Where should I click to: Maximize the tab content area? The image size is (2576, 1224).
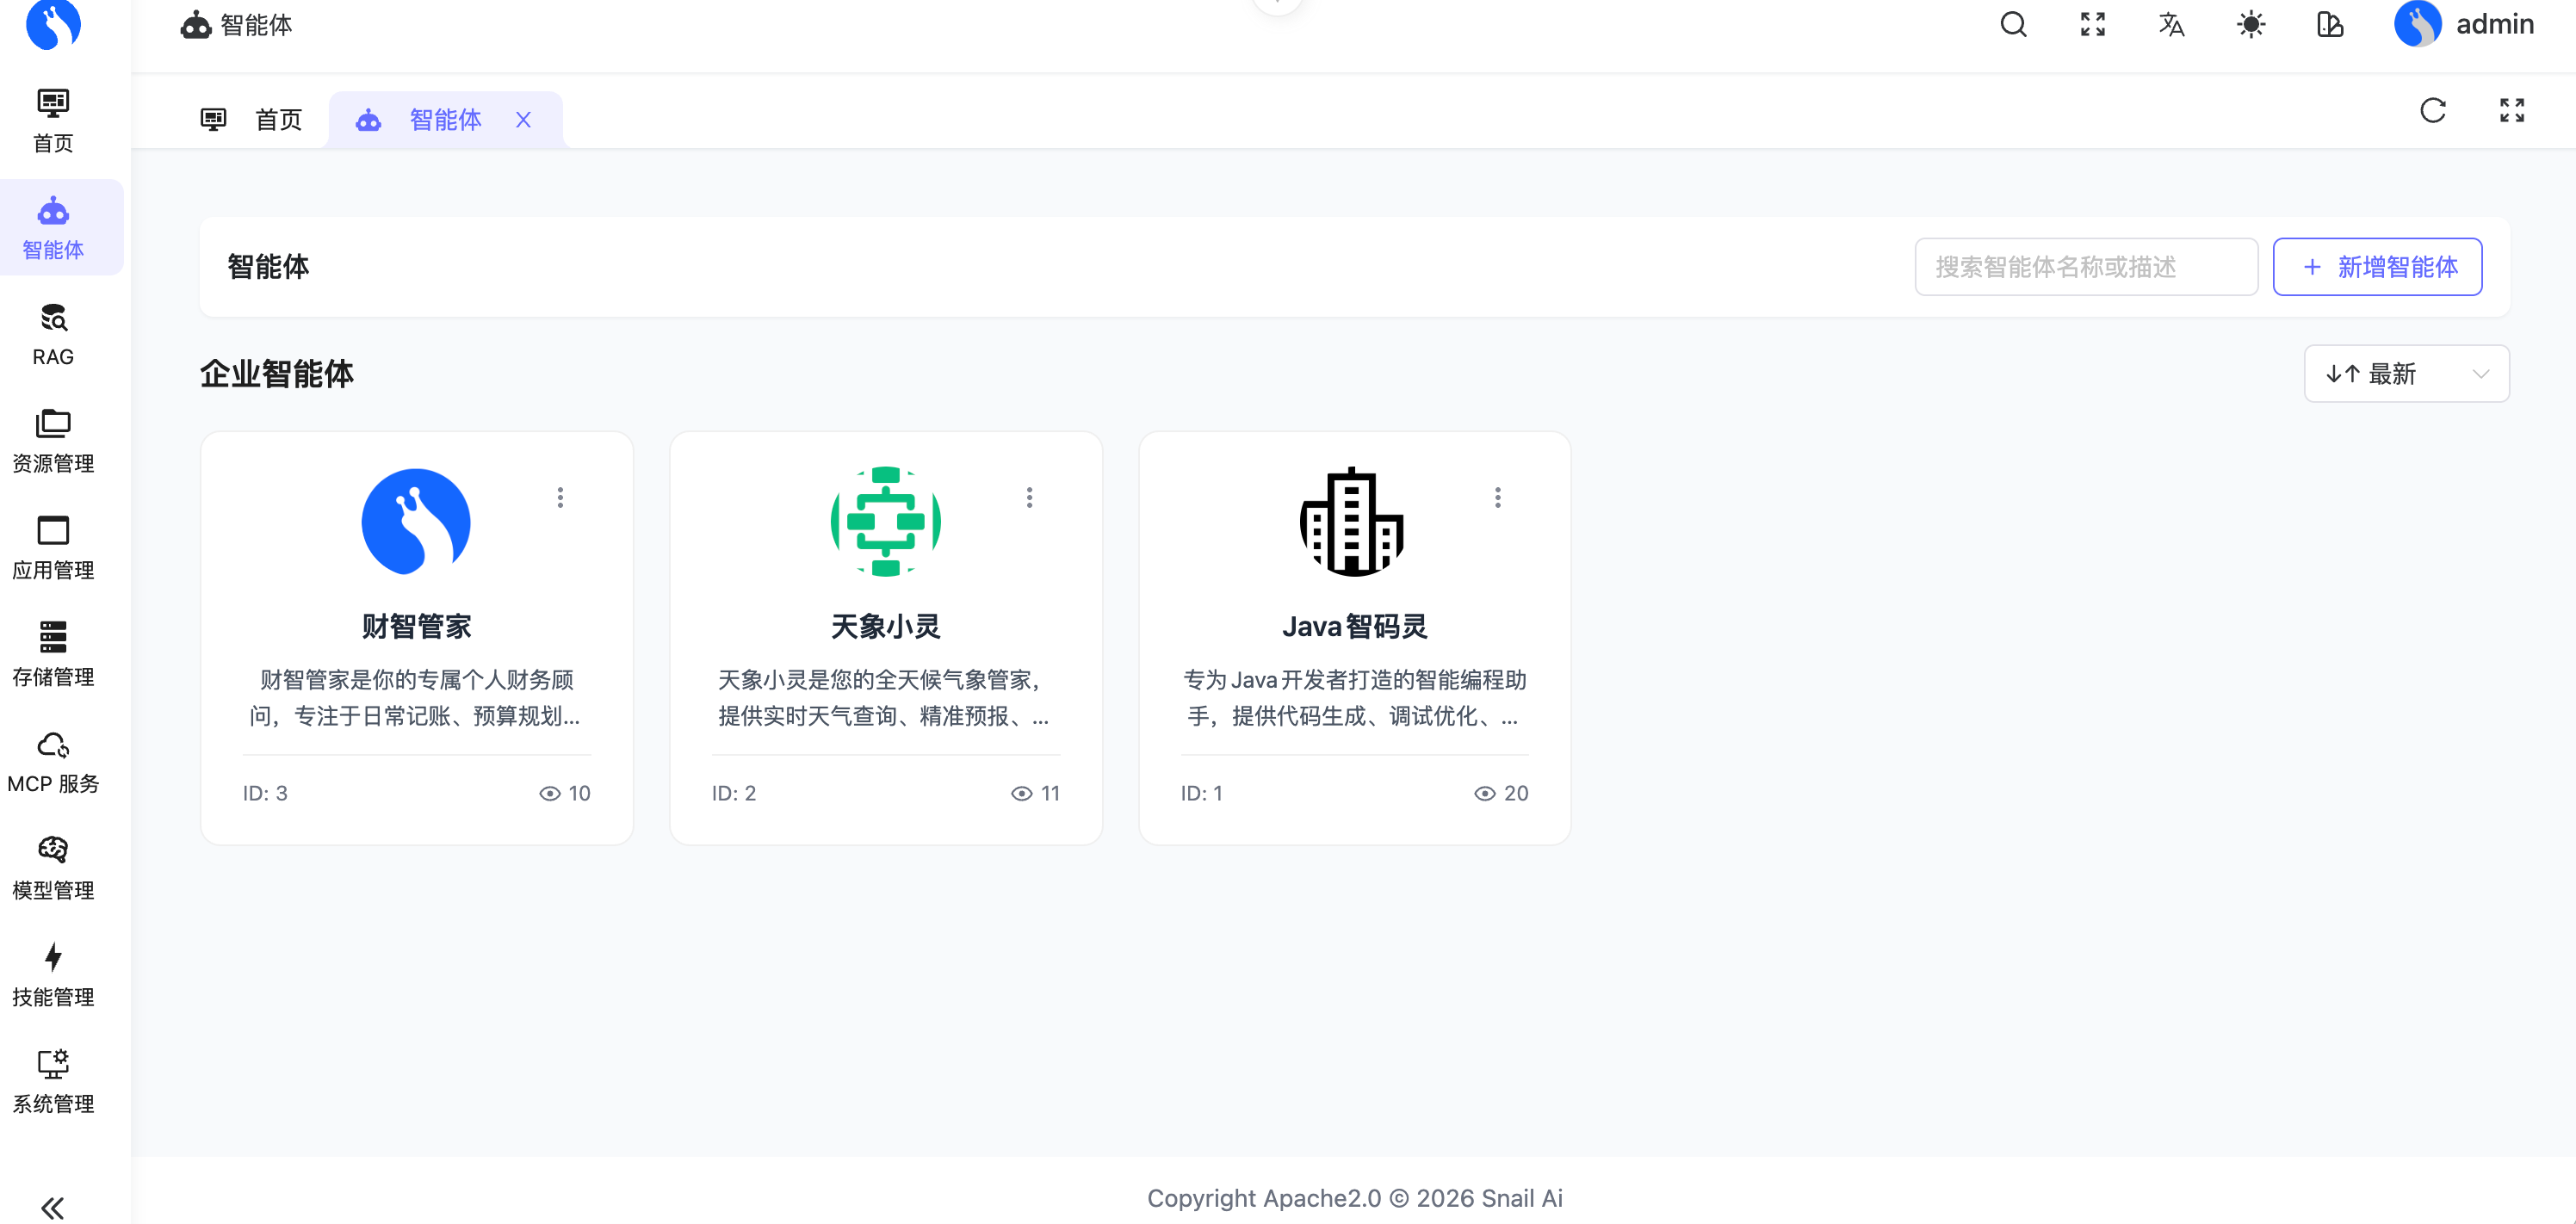(2511, 110)
